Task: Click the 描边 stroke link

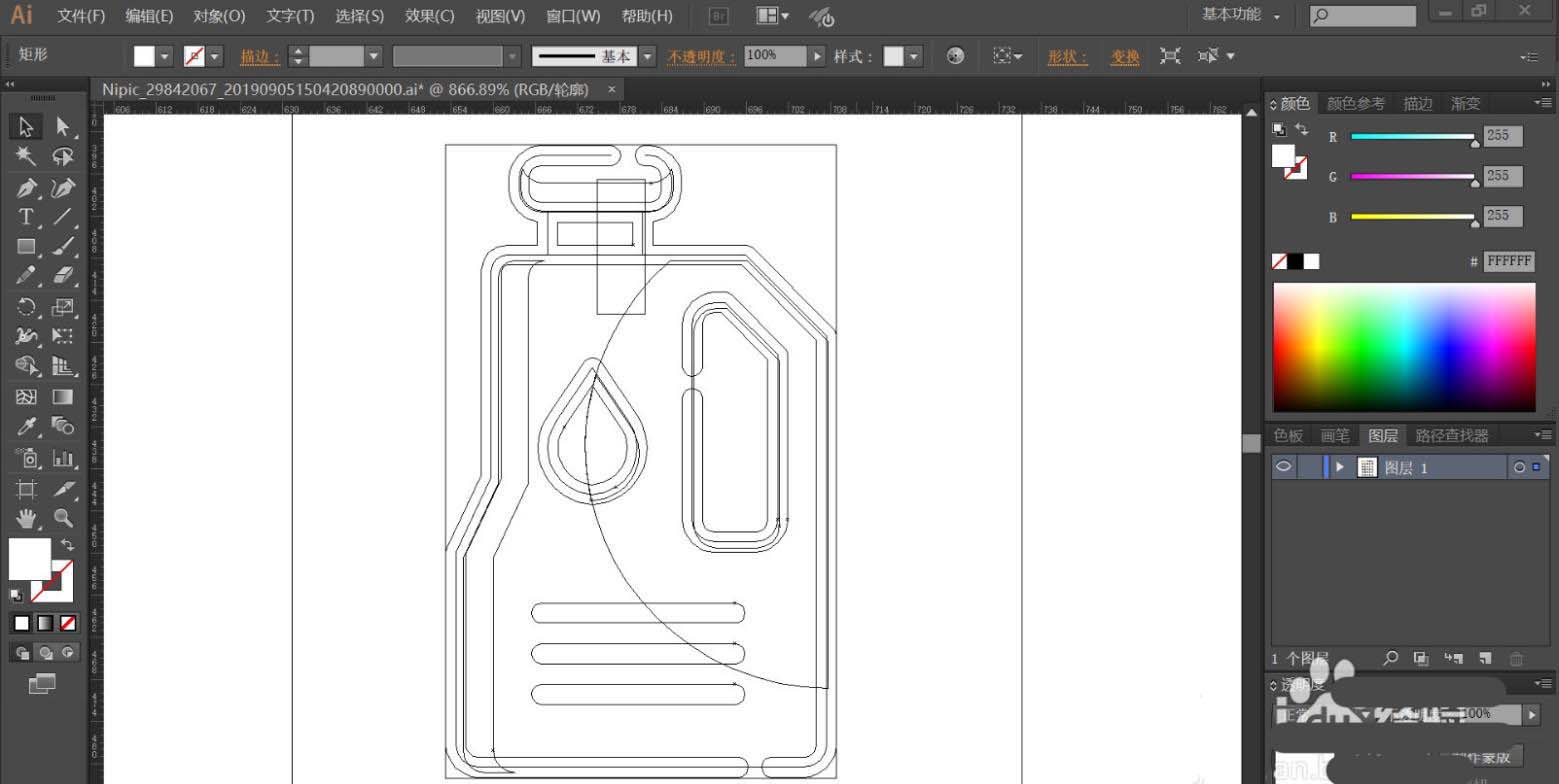Action: [260, 56]
